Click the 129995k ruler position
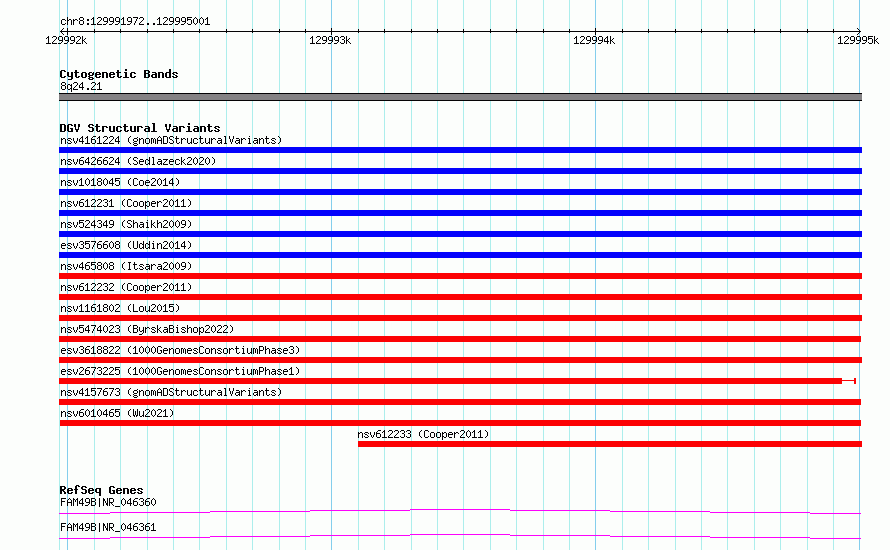Viewport: 890px width, 550px height. [x=858, y=40]
